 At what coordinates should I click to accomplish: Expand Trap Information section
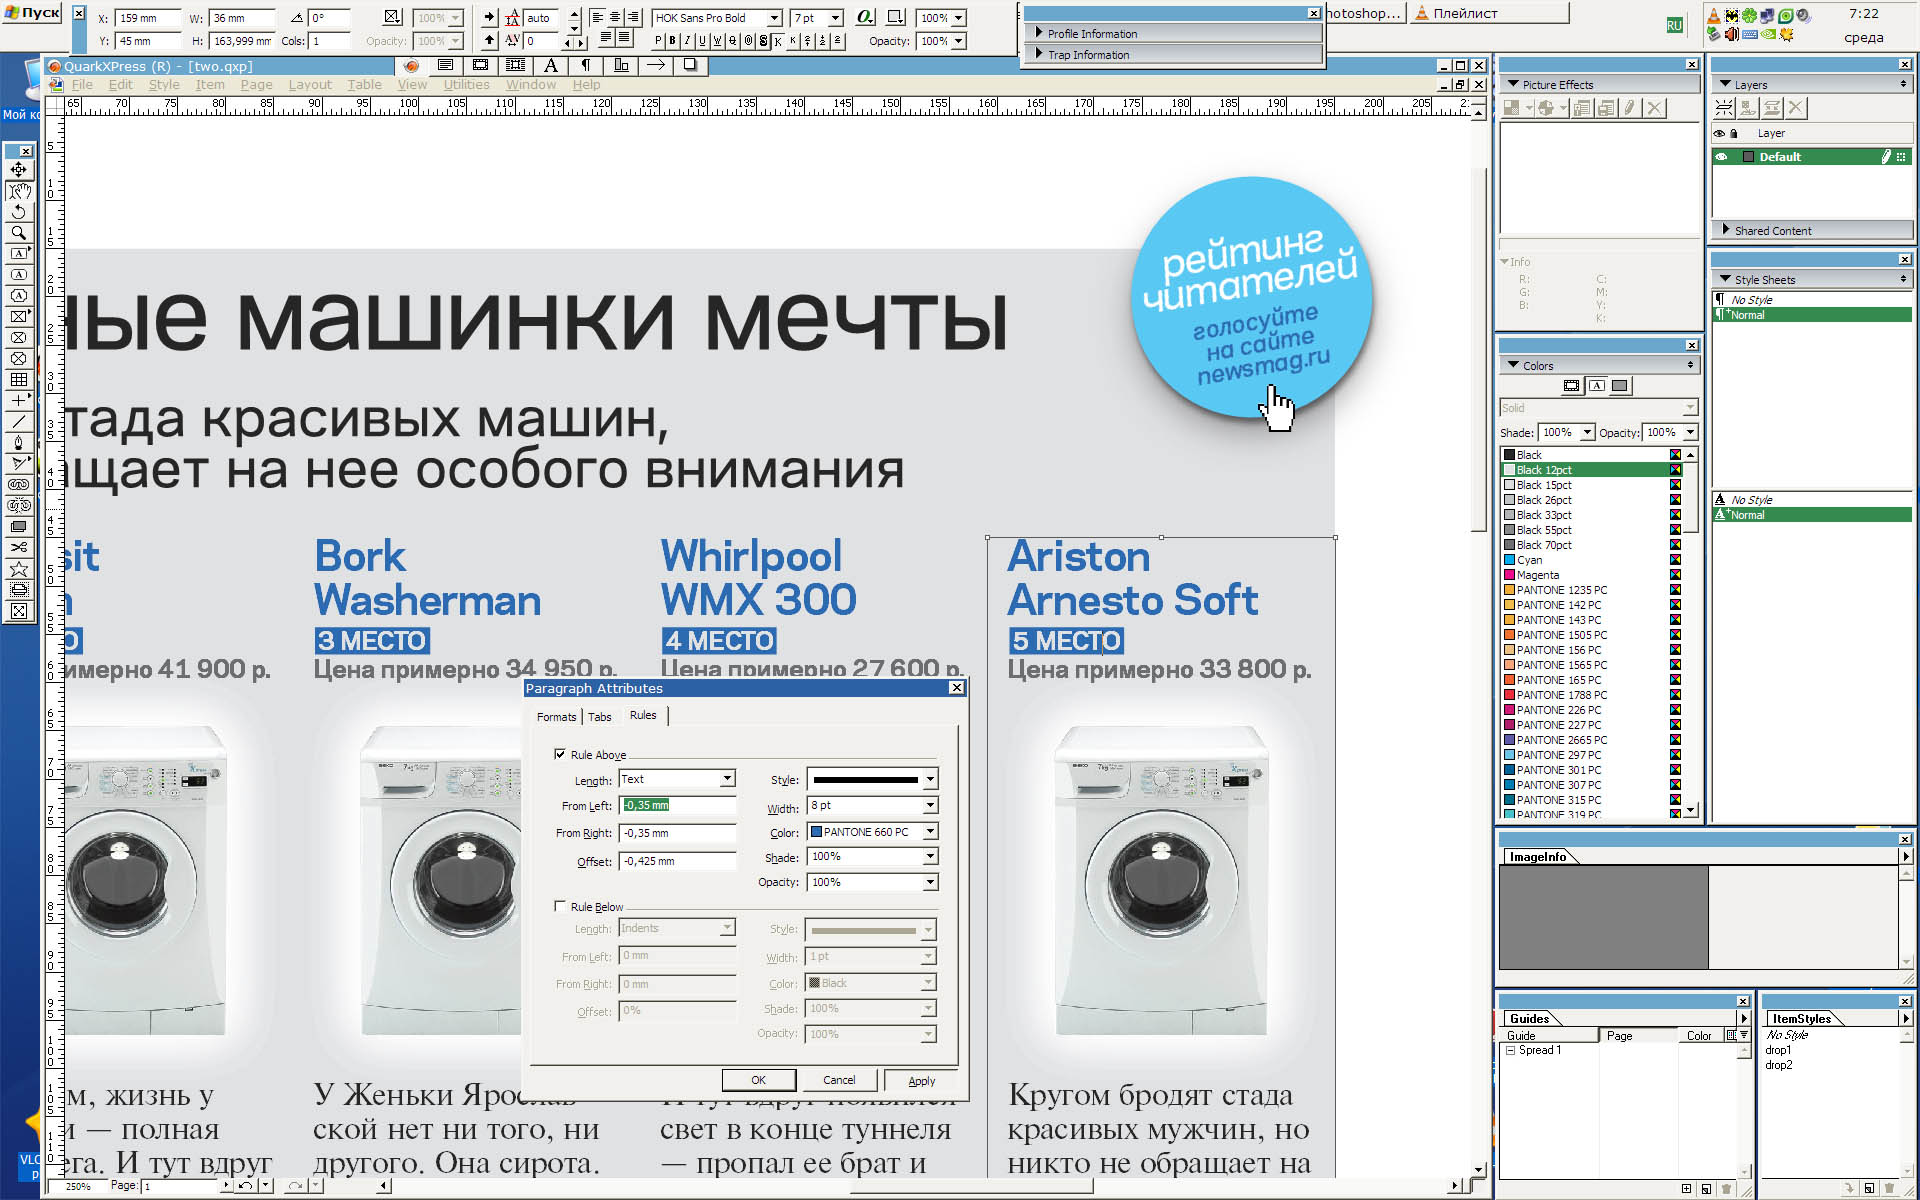click(x=1039, y=54)
